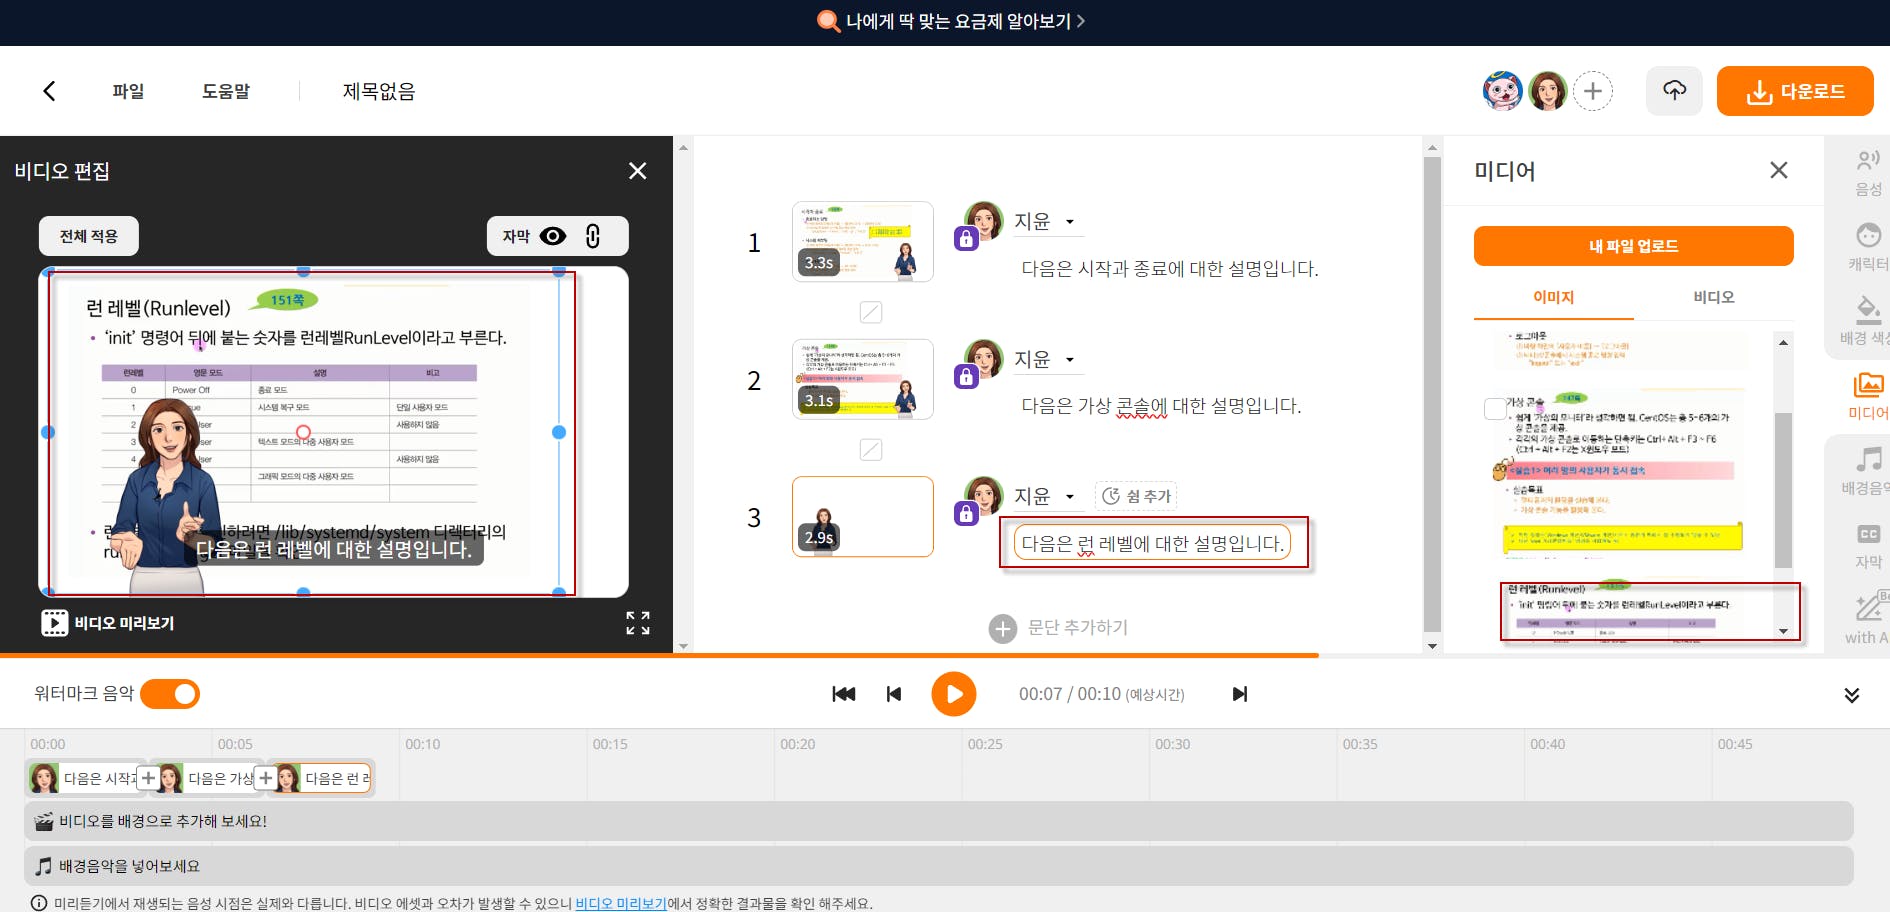Click the 비디오를 배경으로 추가해 보세요 track

coord(939,821)
